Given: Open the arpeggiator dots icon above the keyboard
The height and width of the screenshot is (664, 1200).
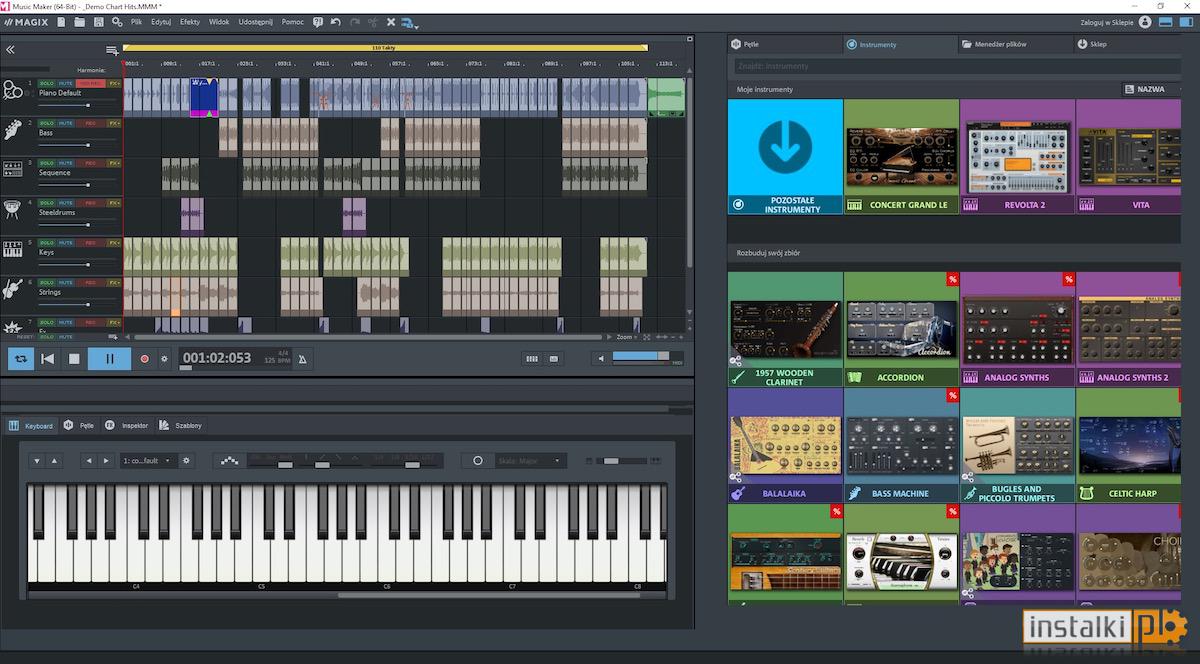Looking at the screenshot, I should coord(230,460).
